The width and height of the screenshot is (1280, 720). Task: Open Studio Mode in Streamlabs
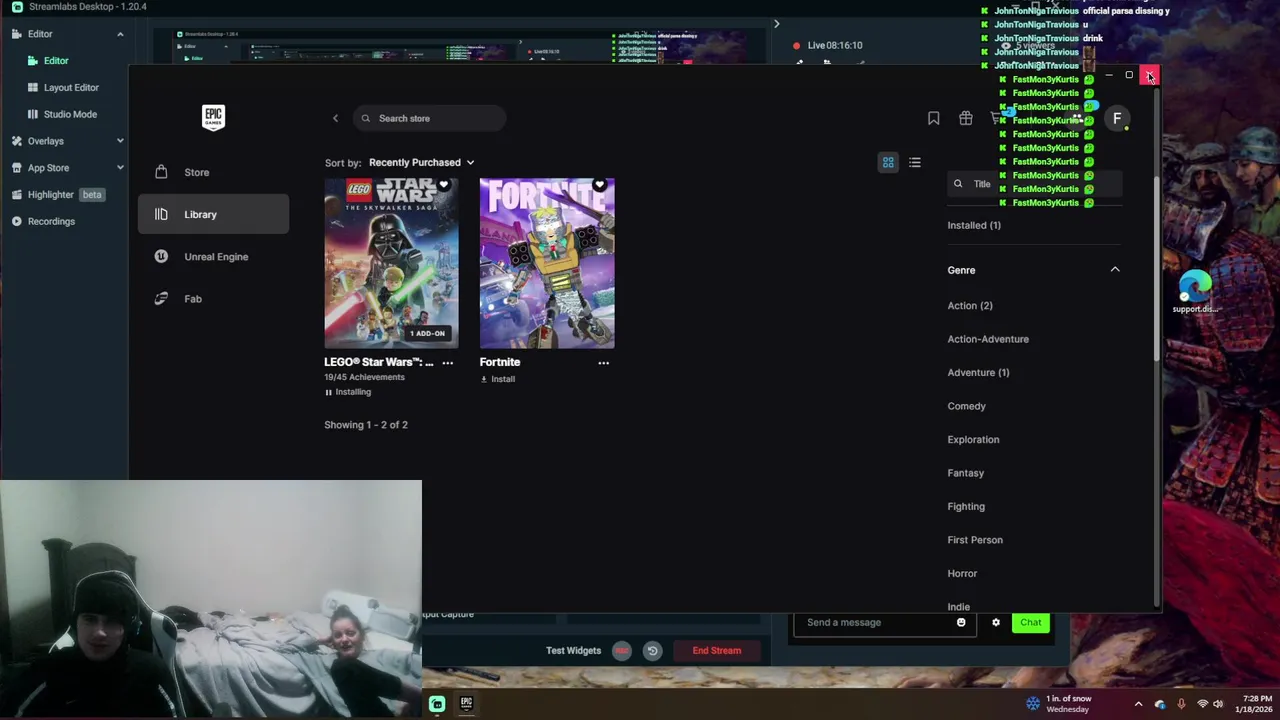pyautogui.click(x=70, y=115)
